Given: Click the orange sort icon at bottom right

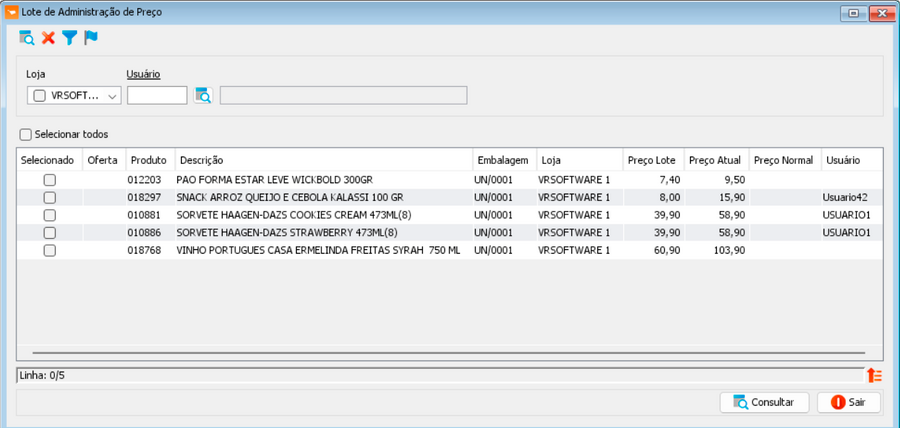Looking at the screenshot, I should (874, 375).
